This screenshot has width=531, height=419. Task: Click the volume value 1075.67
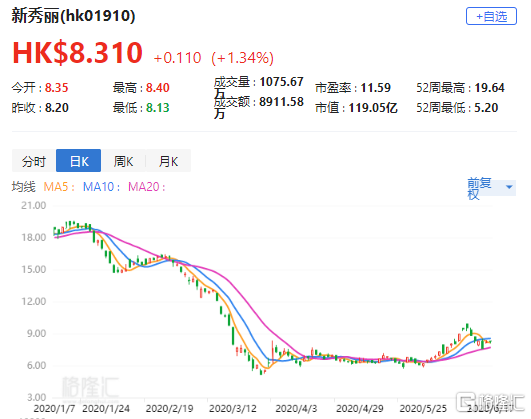[281, 82]
